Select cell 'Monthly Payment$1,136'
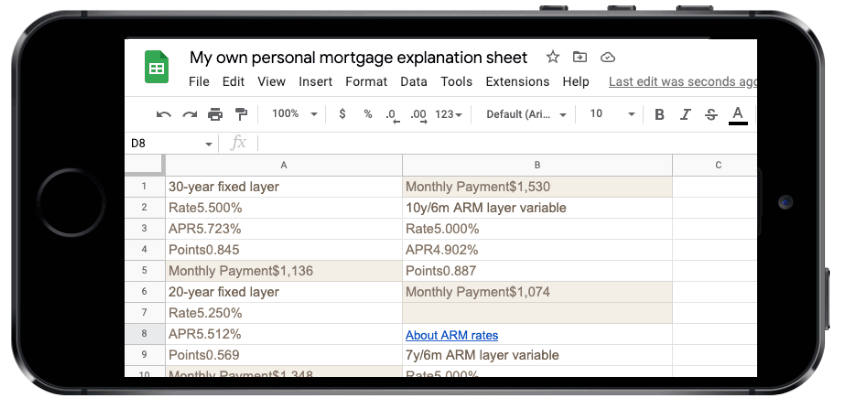Image resolution: width=847 pixels, height=408 pixels. (284, 271)
